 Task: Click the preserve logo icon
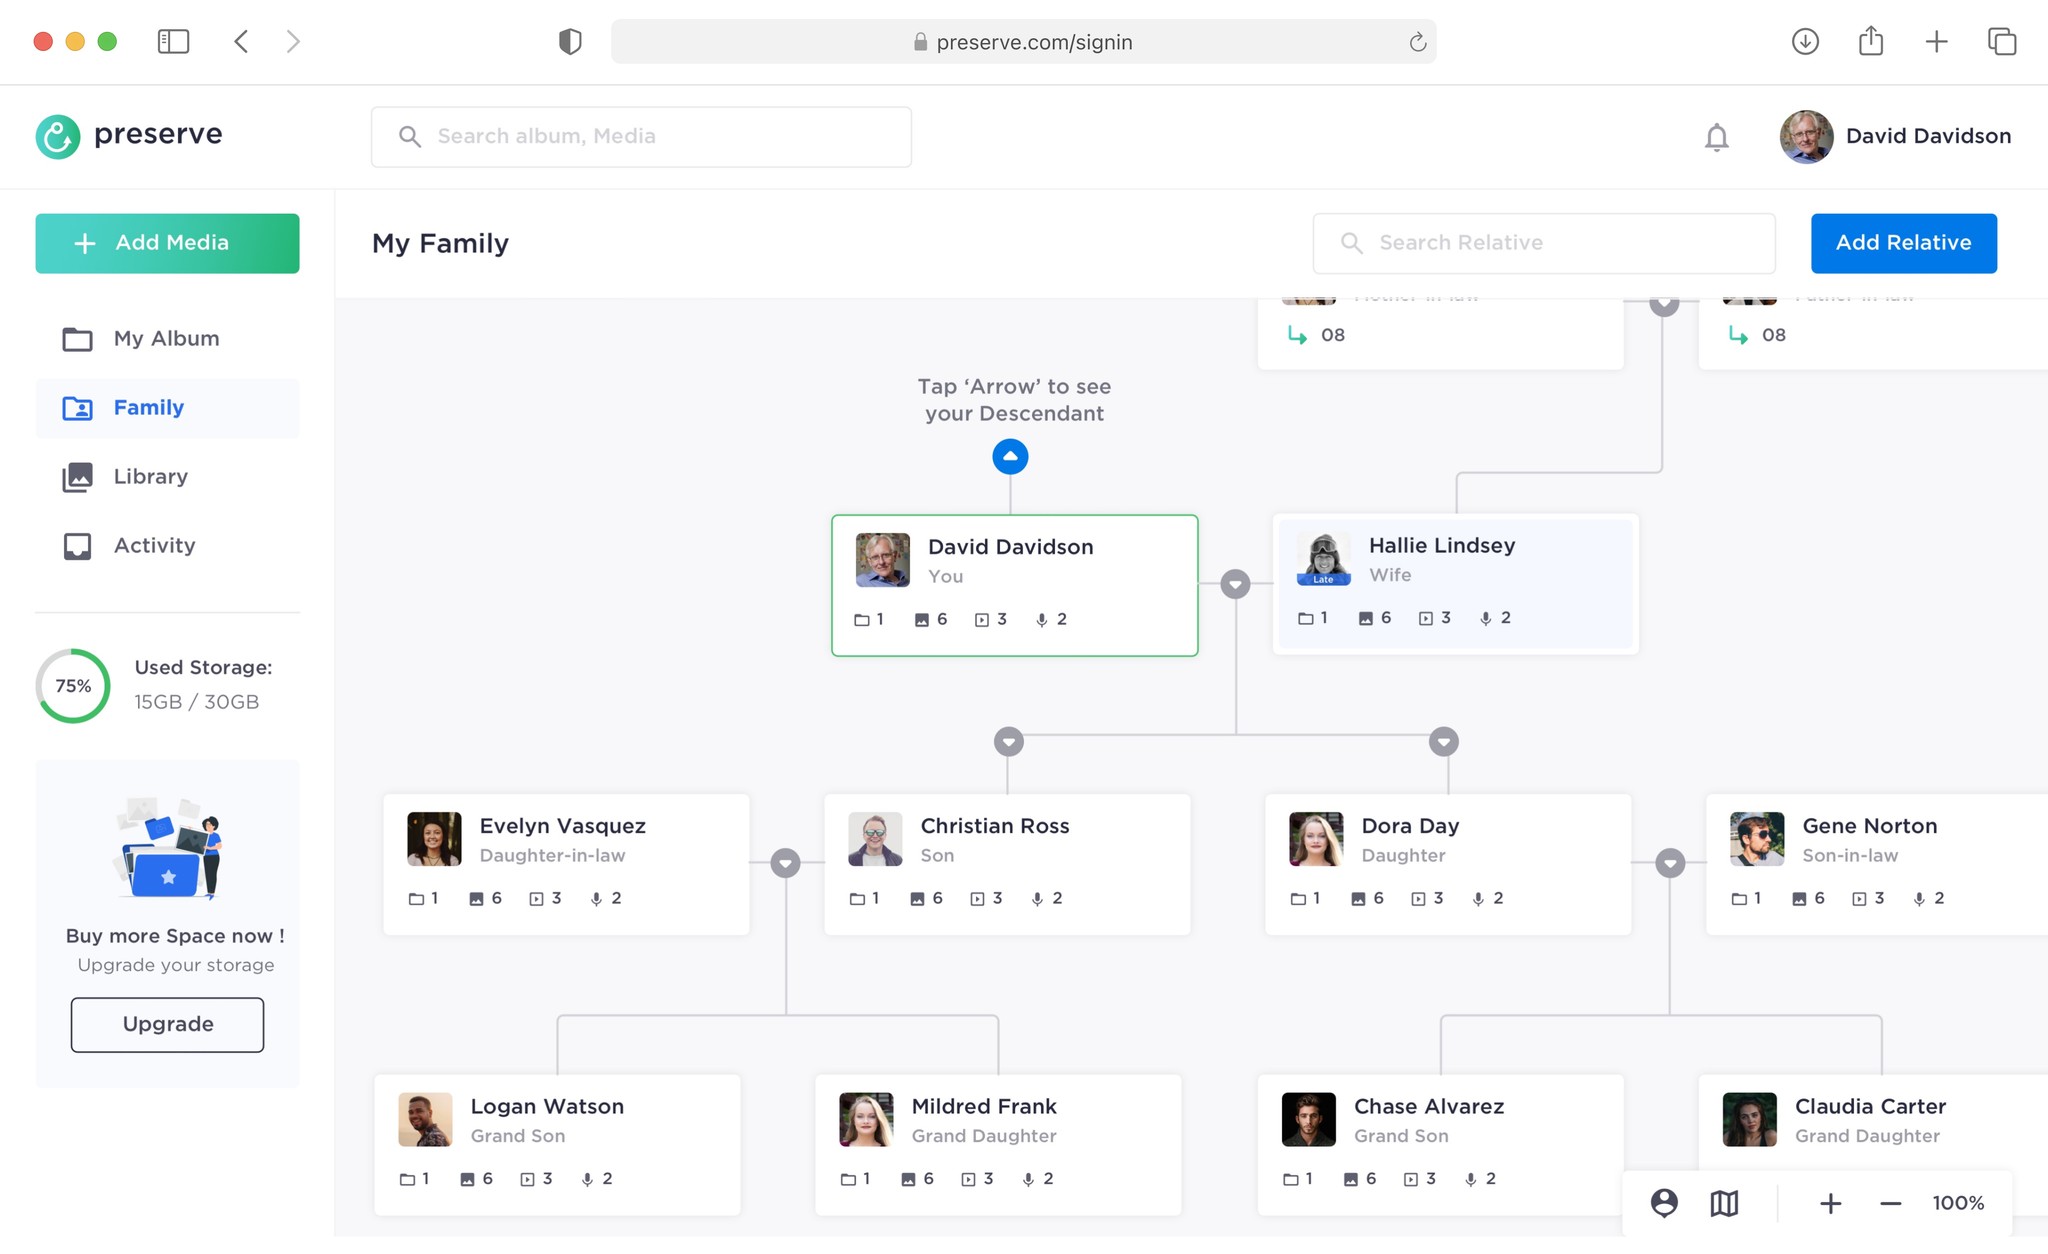pyautogui.click(x=58, y=136)
